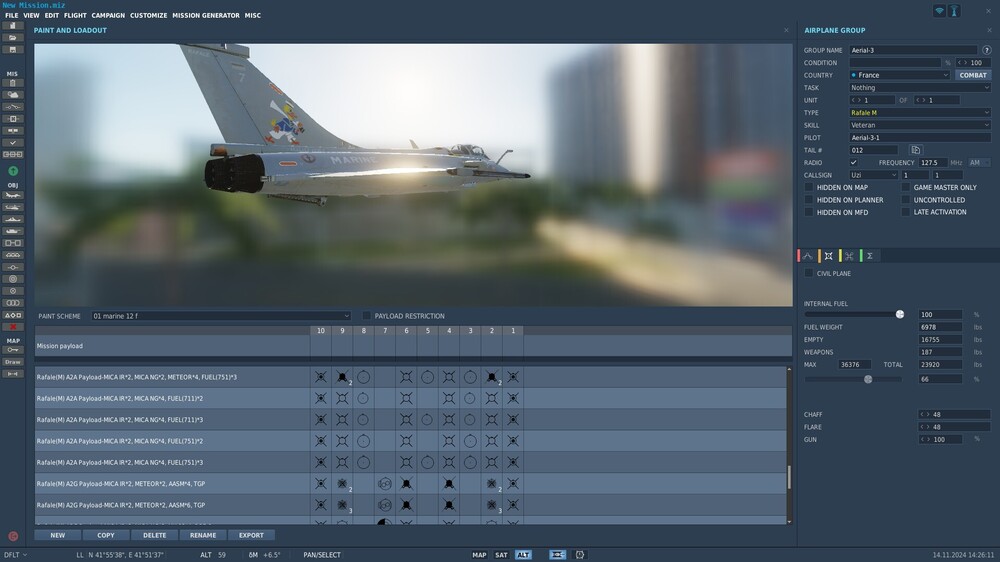This screenshot has height=562, width=1000.
Task: Open the AM modulation dropdown
Action: [x=979, y=163]
